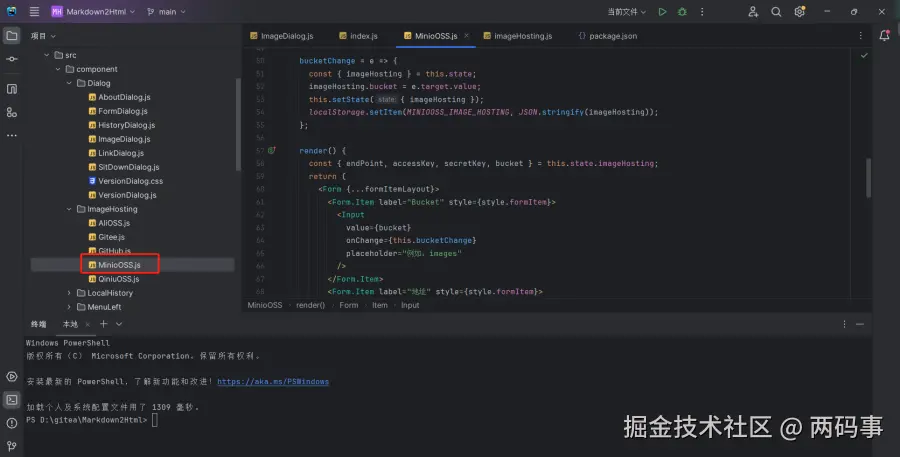The width and height of the screenshot is (900, 457).
Task: Open Search Everywhere magnifier
Action: tap(776, 11)
